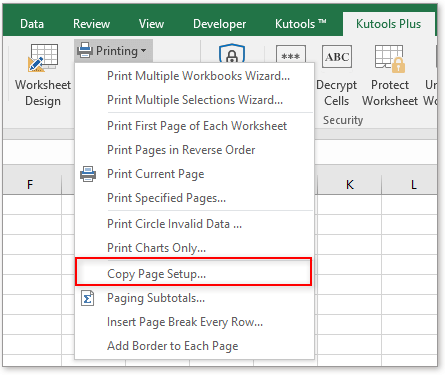This screenshot has width=445, height=375.
Task: Switch to the Data tab
Action: point(32,24)
